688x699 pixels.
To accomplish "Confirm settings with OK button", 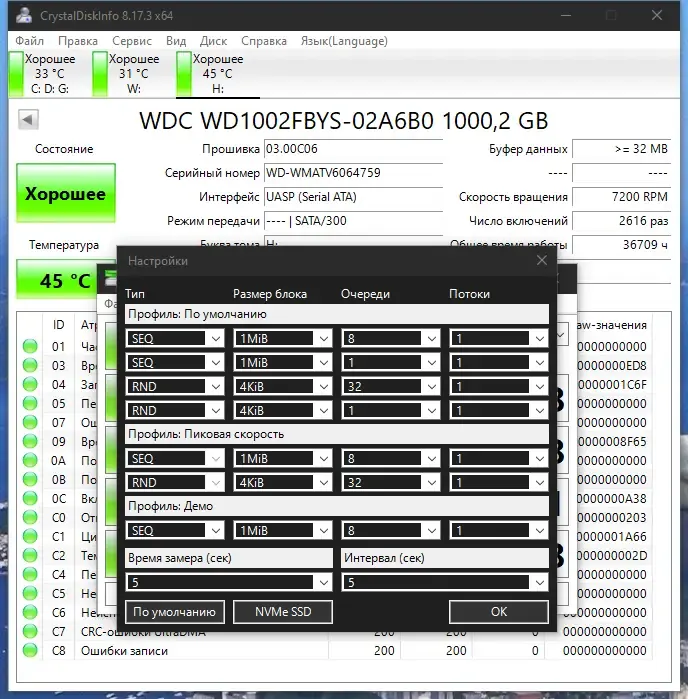I will [x=498, y=612].
